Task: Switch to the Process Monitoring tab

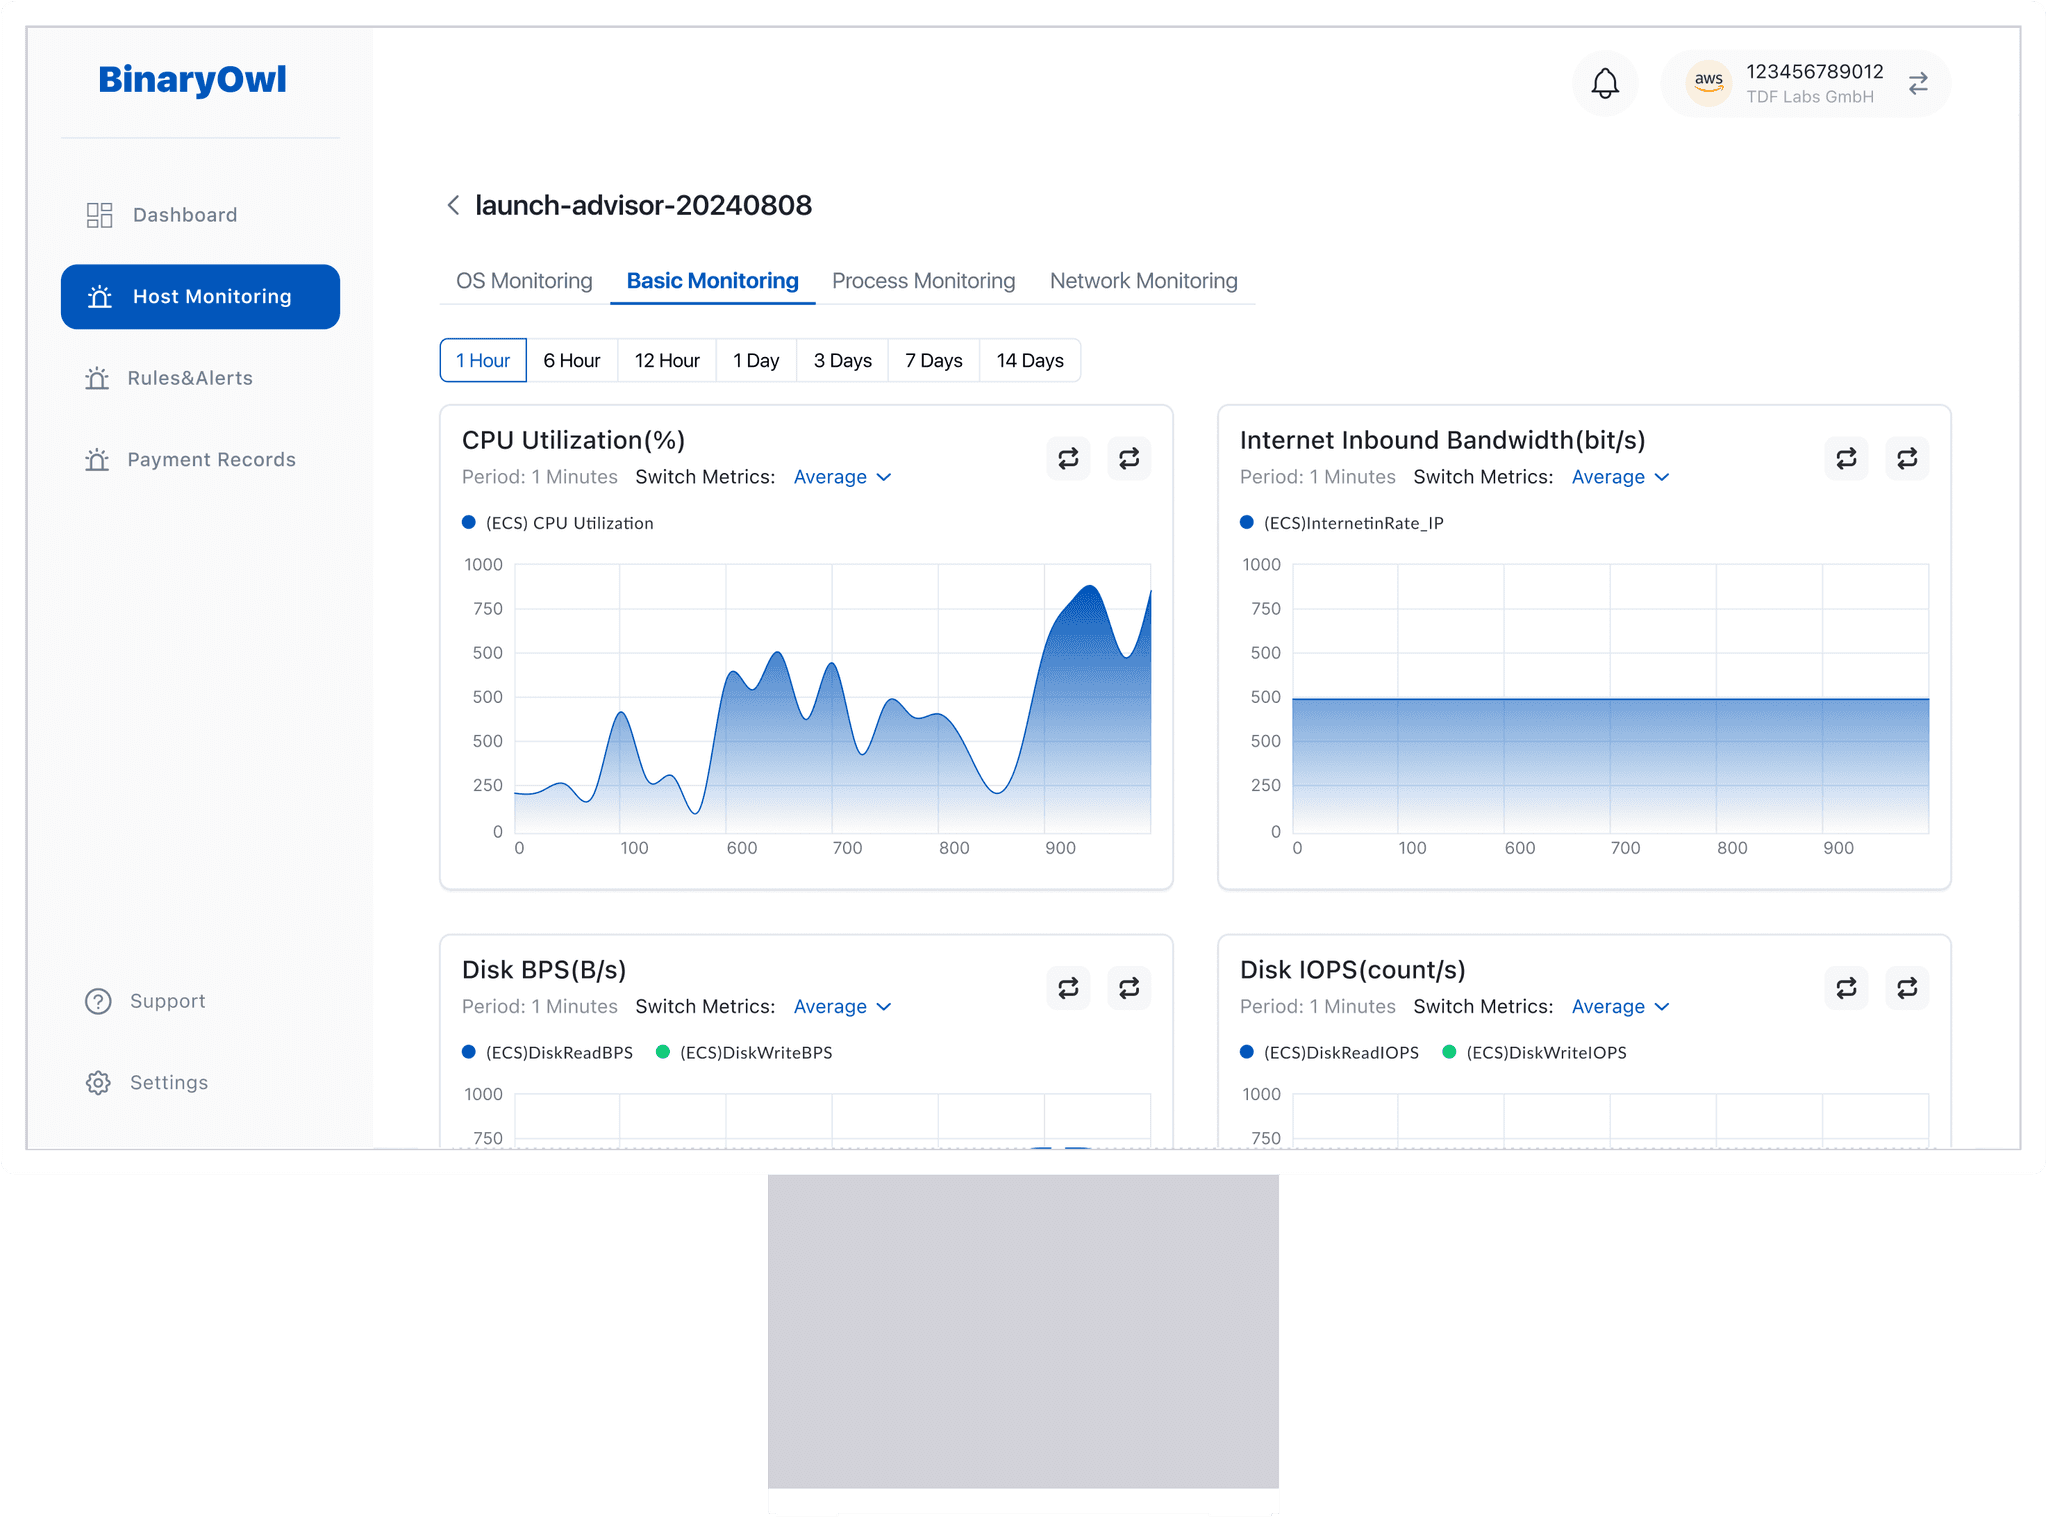Action: point(923,281)
